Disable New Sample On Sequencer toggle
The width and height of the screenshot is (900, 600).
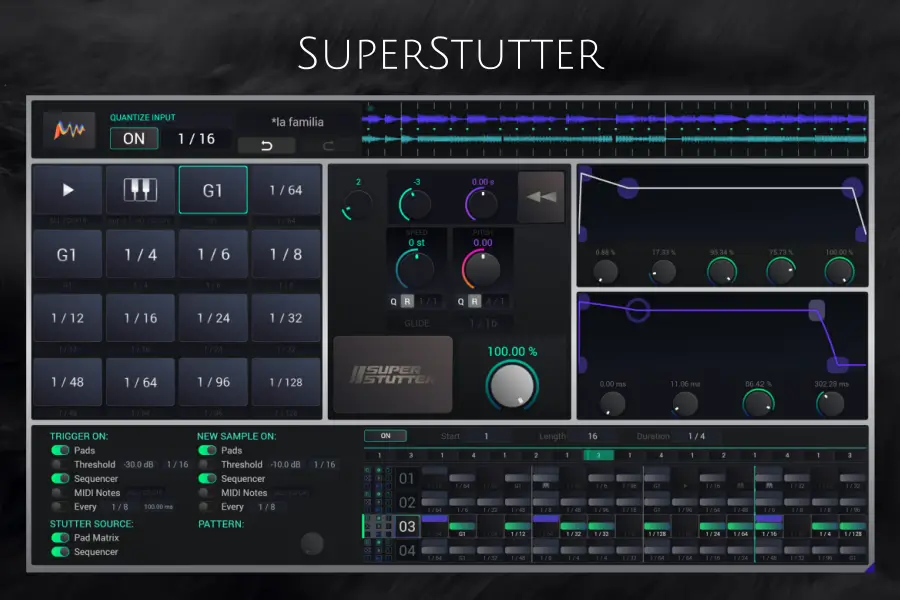pos(207,478)
